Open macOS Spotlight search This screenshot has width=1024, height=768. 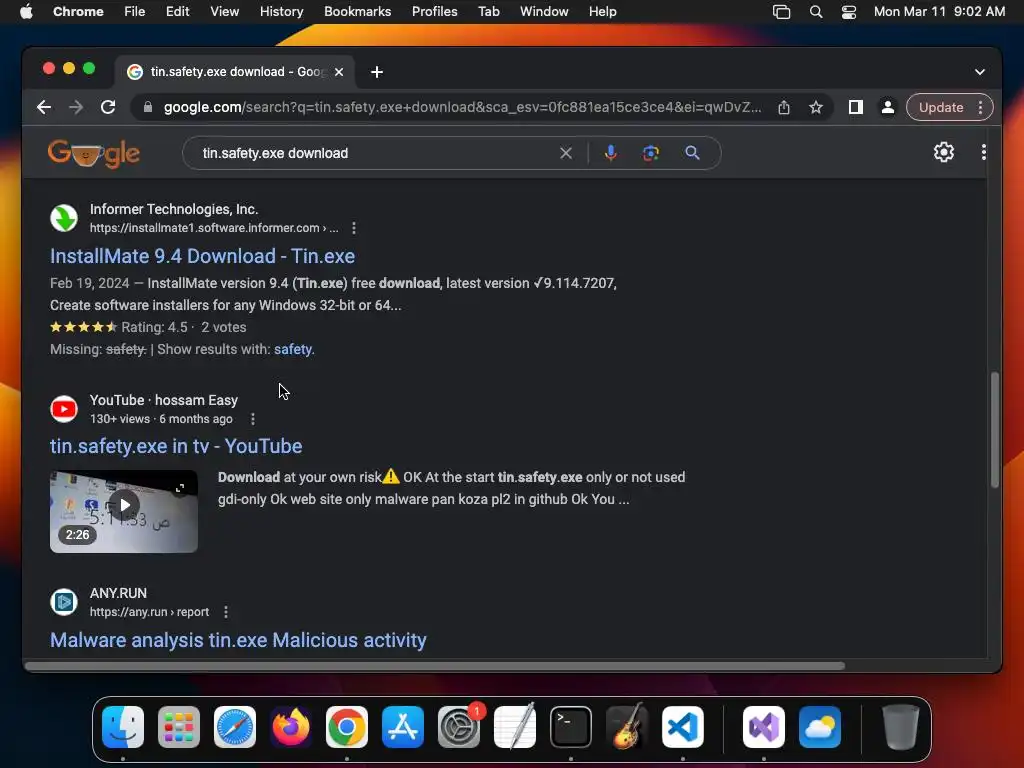pyautogui.click(x=816, y=12)
